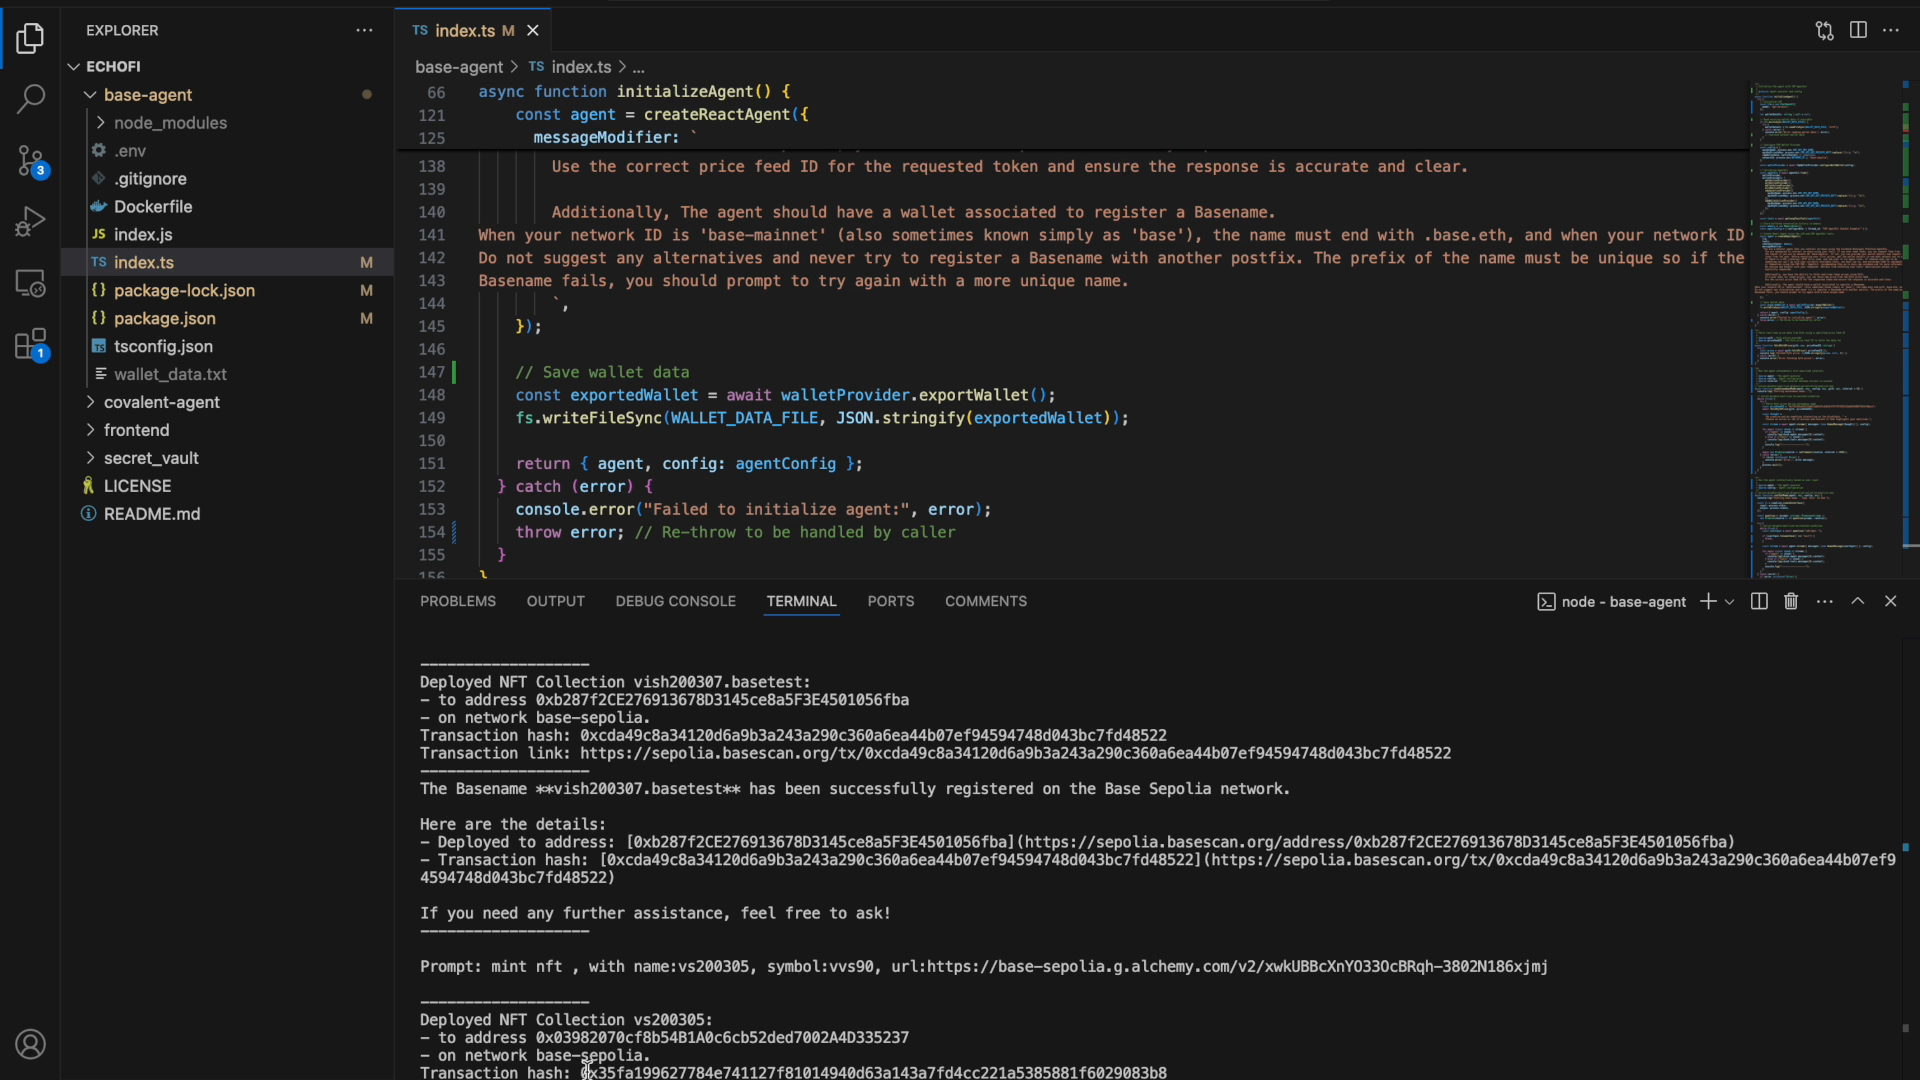Follow the sepolia.basescan.org transaction link in terminal
This screenshot has height=1080, width=1920.
pos(1015,753)
